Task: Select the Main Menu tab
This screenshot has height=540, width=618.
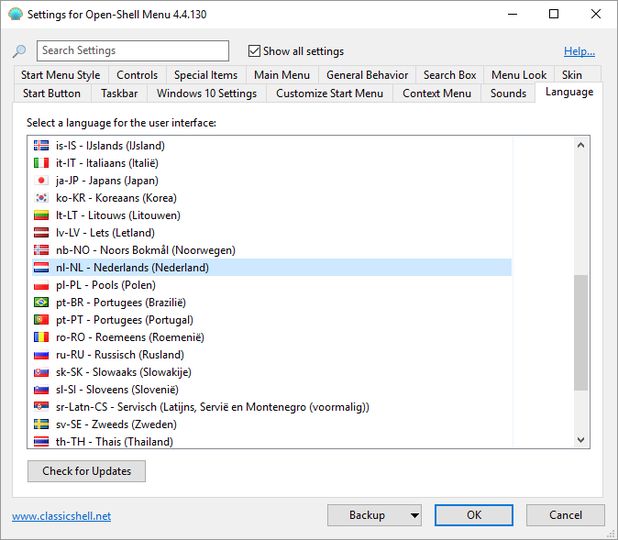Action: tap(282, 75)
